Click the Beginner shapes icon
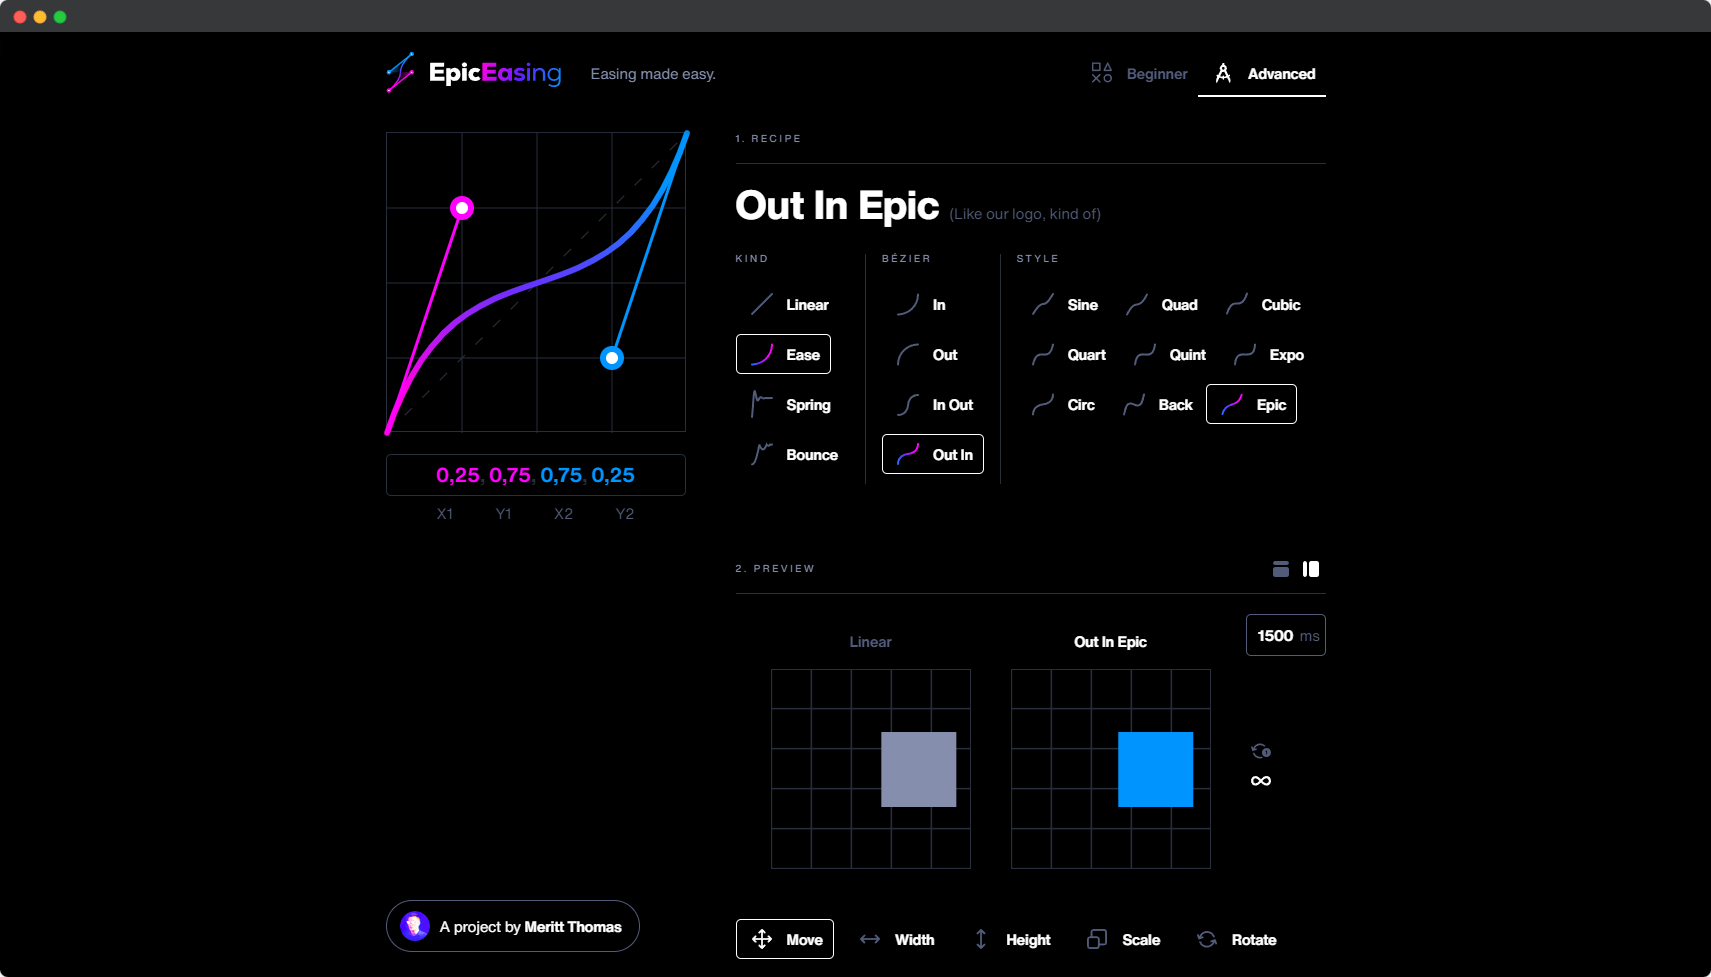 tap(1102, 73)
